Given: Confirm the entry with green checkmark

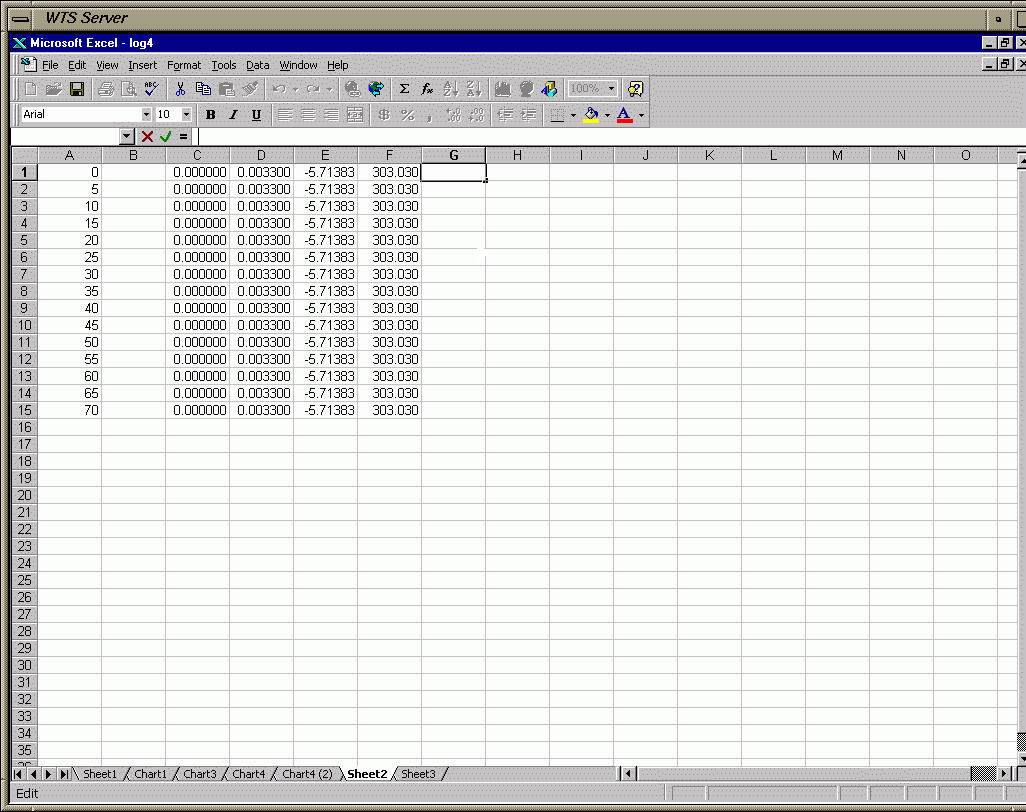Looking at the screenshot, I should click(165, 136).
